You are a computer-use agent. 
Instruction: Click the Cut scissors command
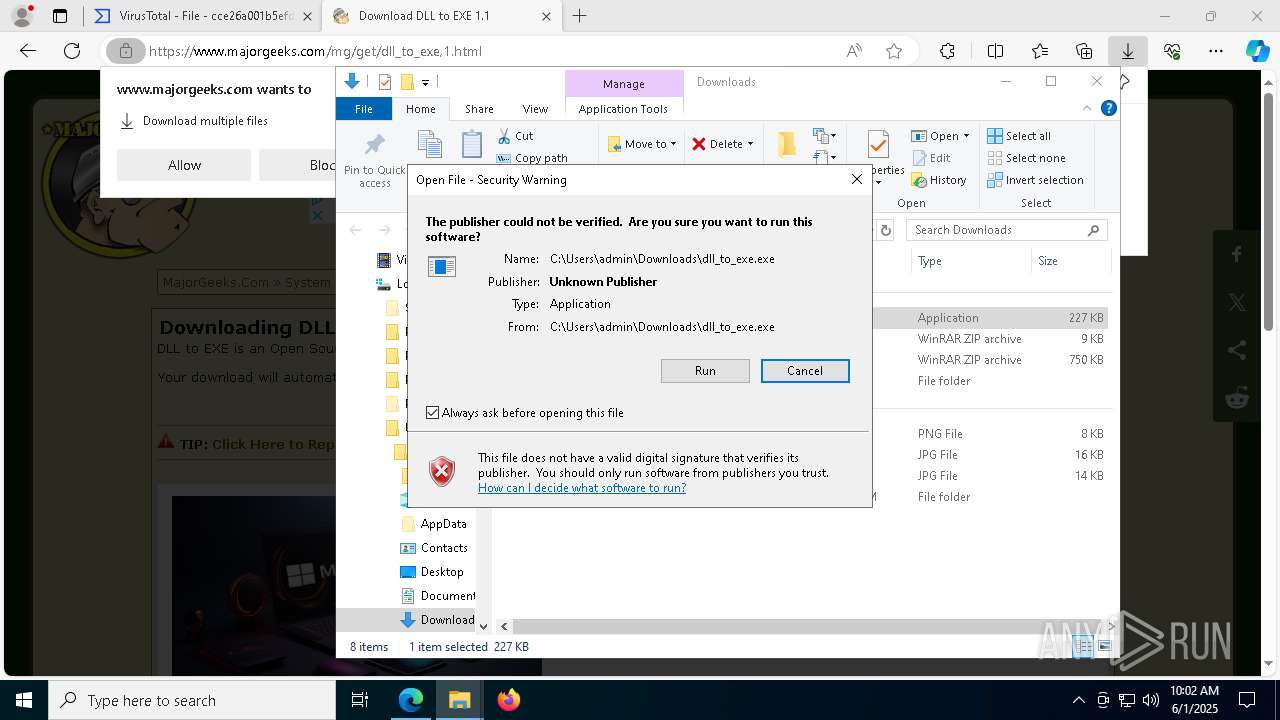516,136
